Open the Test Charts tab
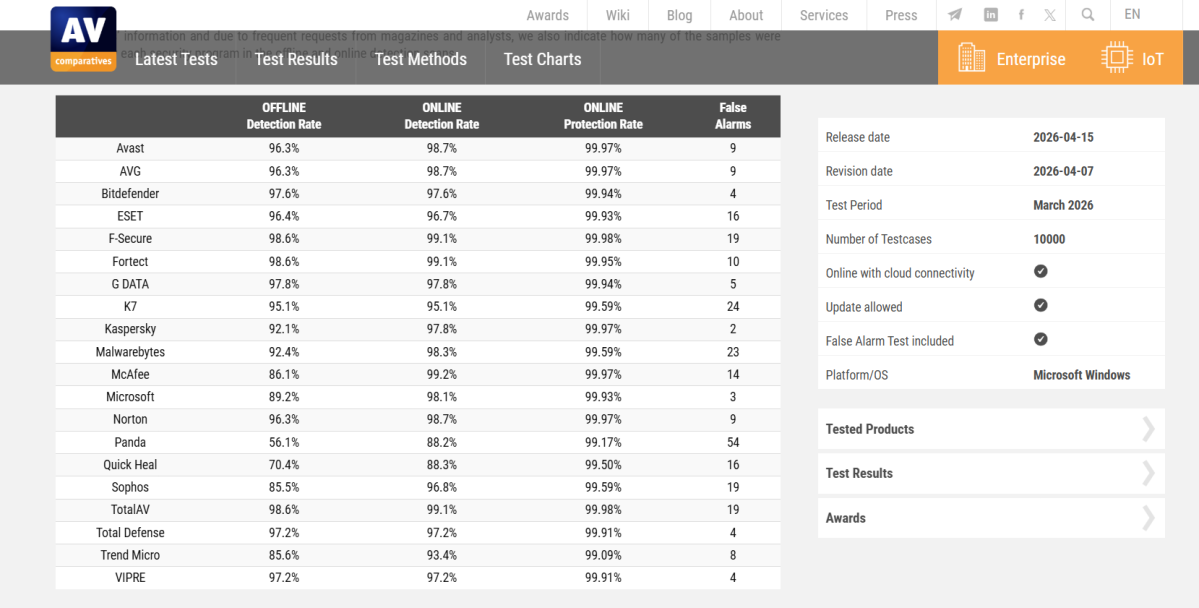This screenshot has height=608, width=1199. [x=541, y=59]
